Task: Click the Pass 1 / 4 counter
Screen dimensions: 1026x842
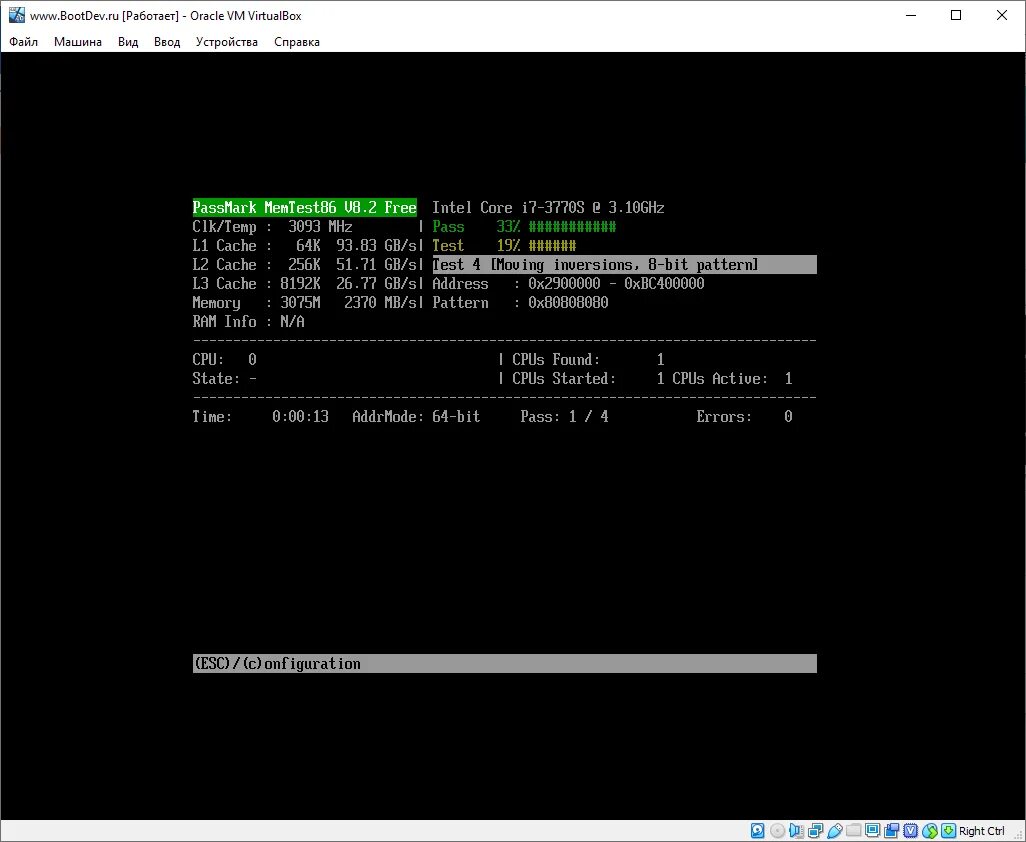Action: pos(564,416)
